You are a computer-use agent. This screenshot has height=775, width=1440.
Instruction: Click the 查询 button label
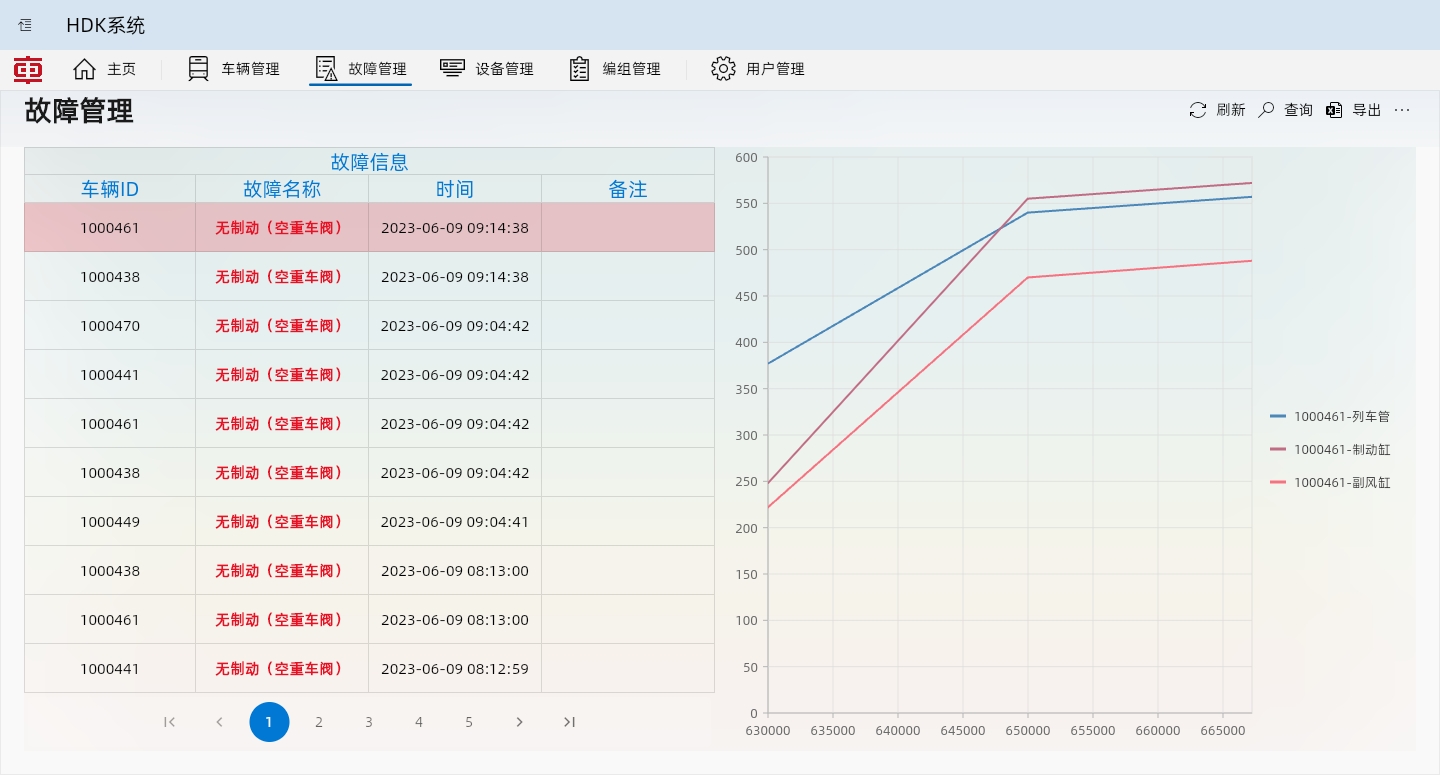(1299, 110)
